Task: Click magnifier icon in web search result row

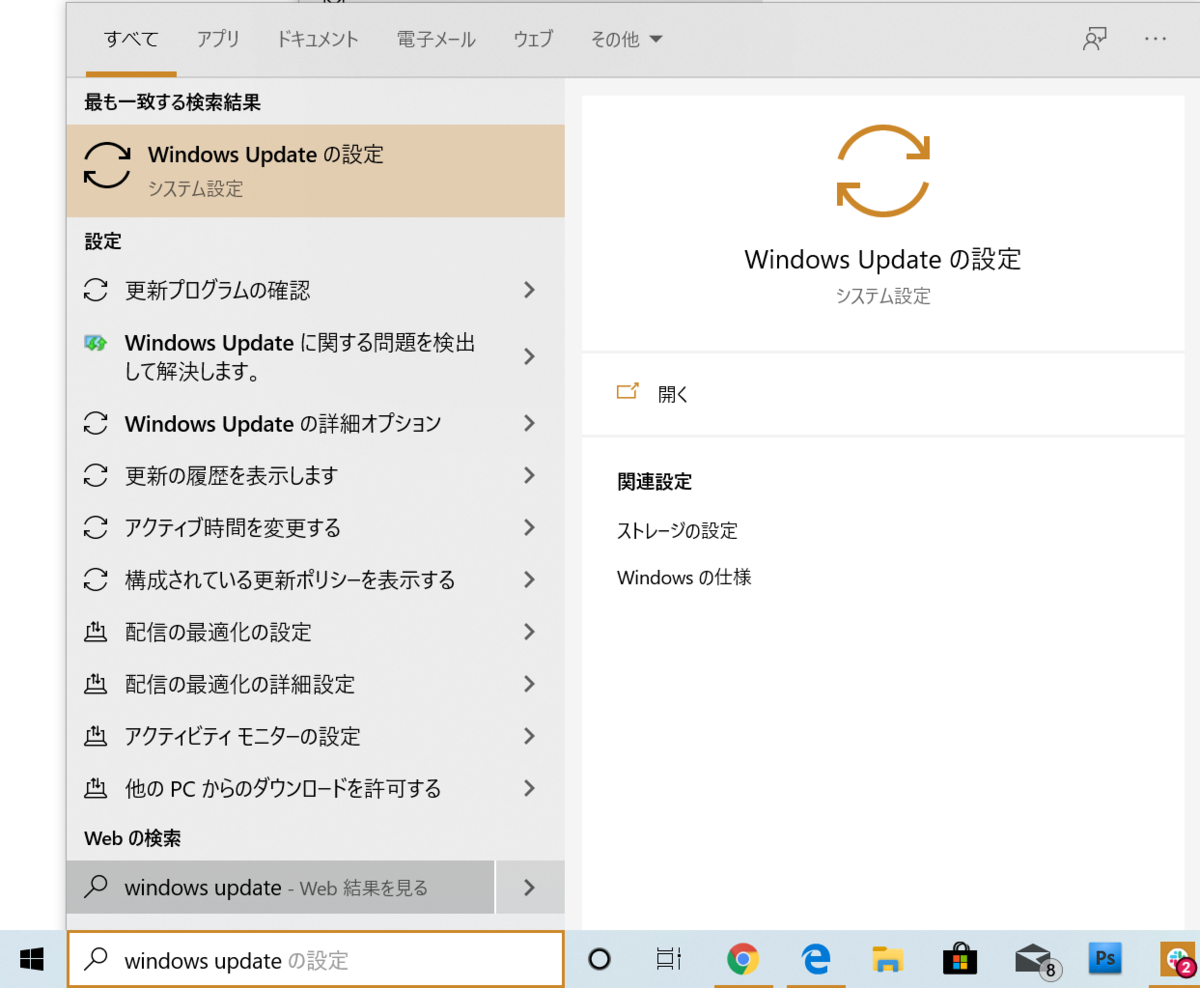Action: point(95,887)
